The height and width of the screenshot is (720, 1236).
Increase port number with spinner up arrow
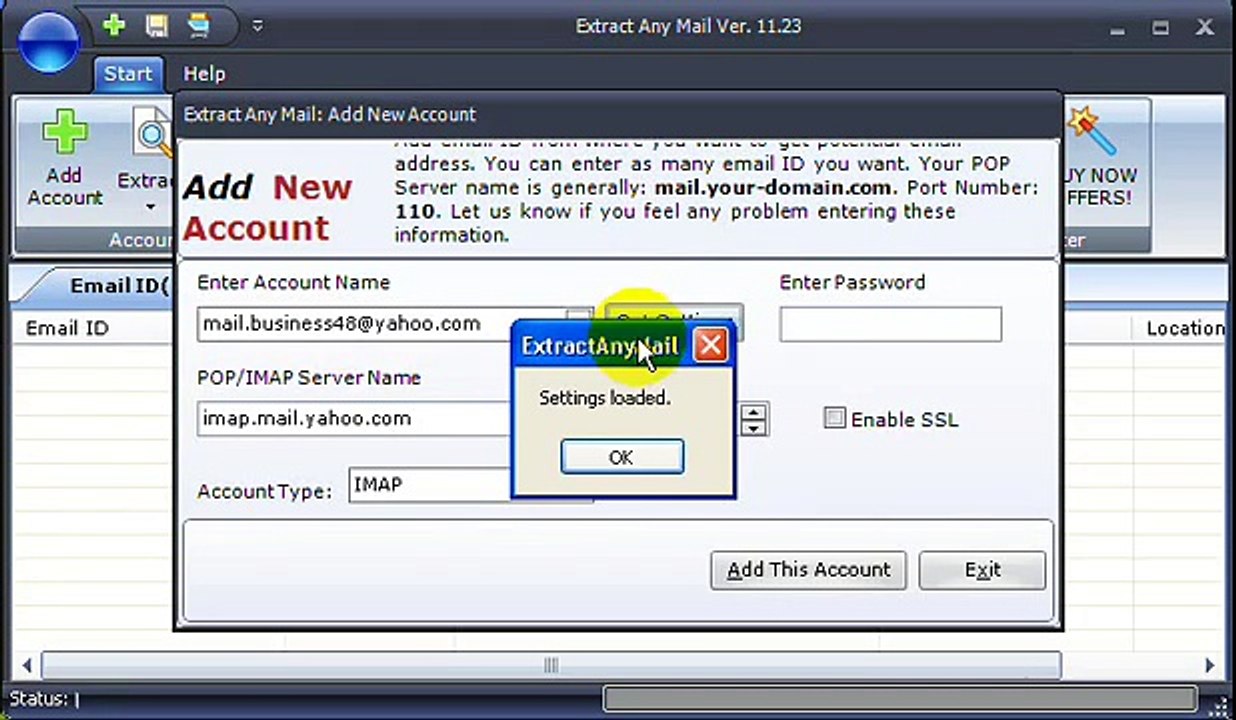(x=754, y=410)
